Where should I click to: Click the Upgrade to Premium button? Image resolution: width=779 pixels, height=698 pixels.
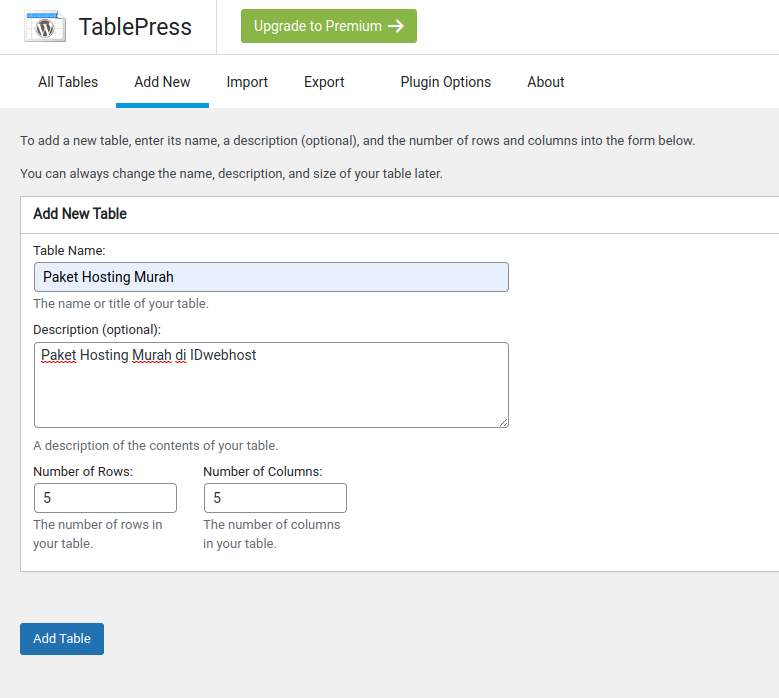(x=329, y=26)
